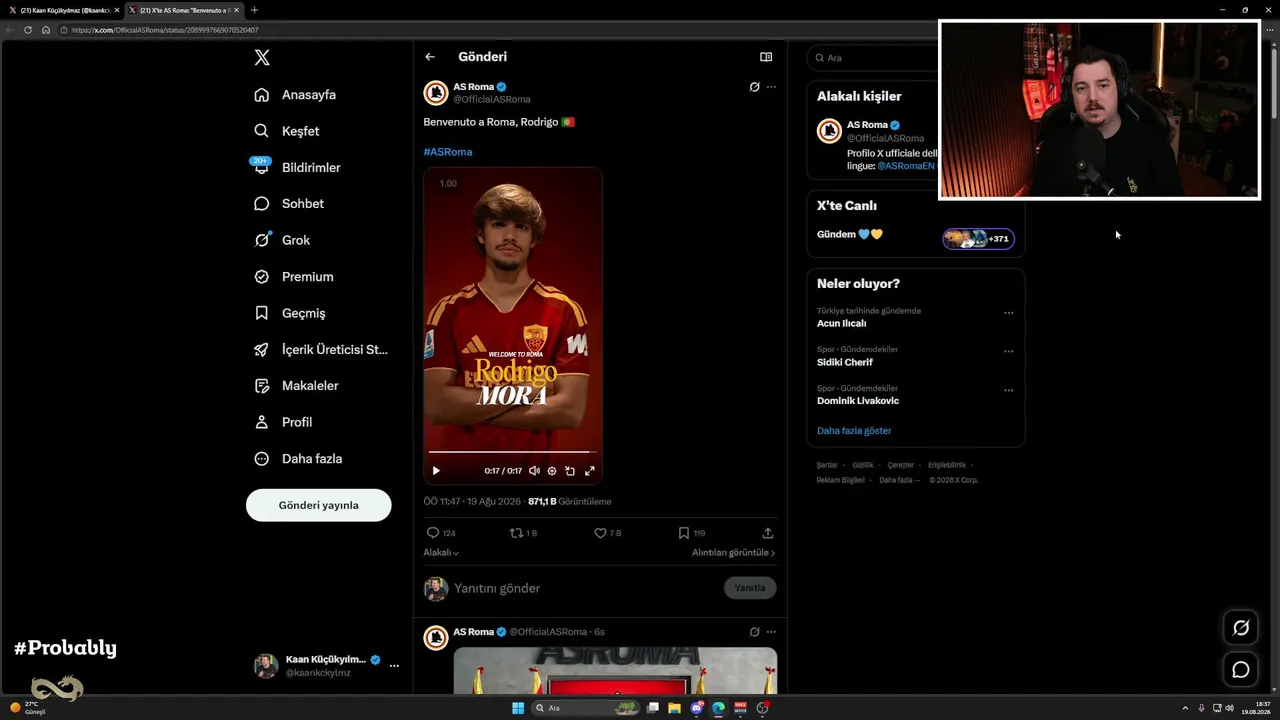
Task: Close the X'te AS Roma browser tab
Action: [237, 10]
